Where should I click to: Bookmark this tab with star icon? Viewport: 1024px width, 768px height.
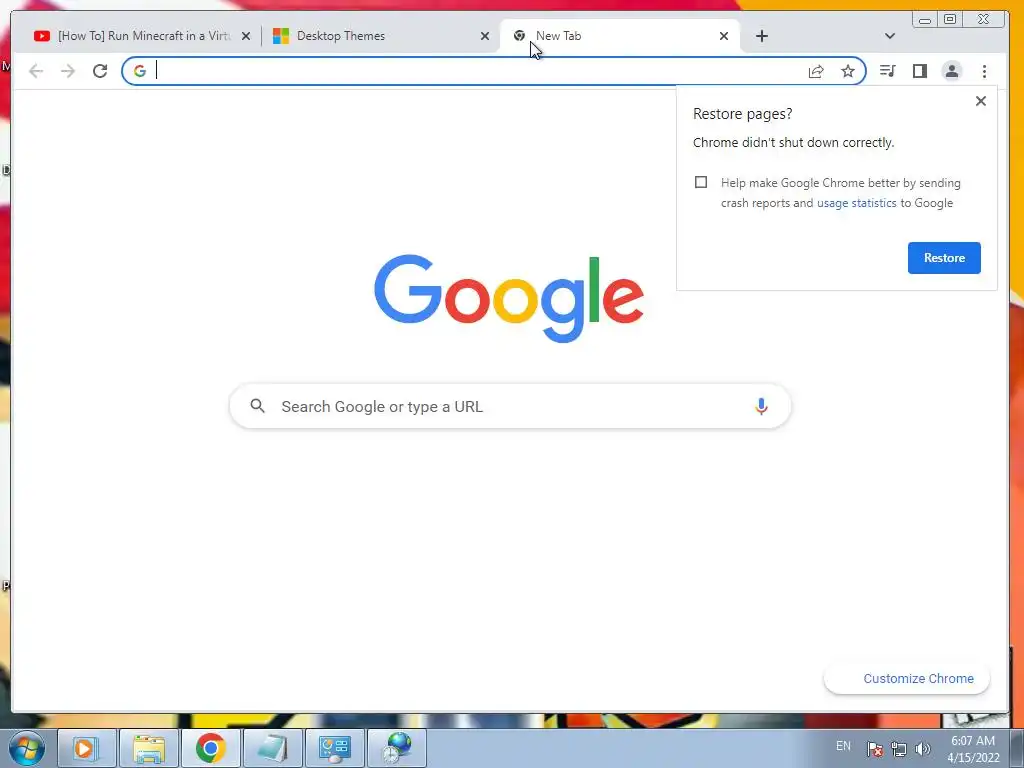click(848, 71)
